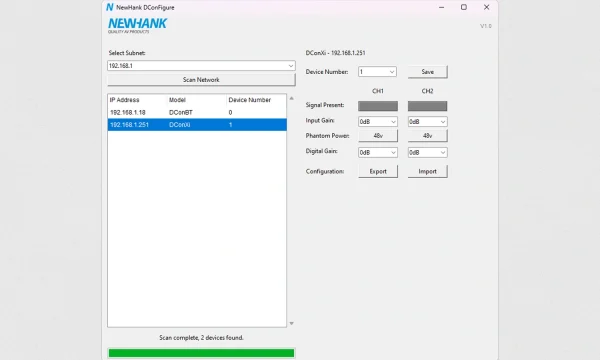Click the Model column header

[196, 100]
